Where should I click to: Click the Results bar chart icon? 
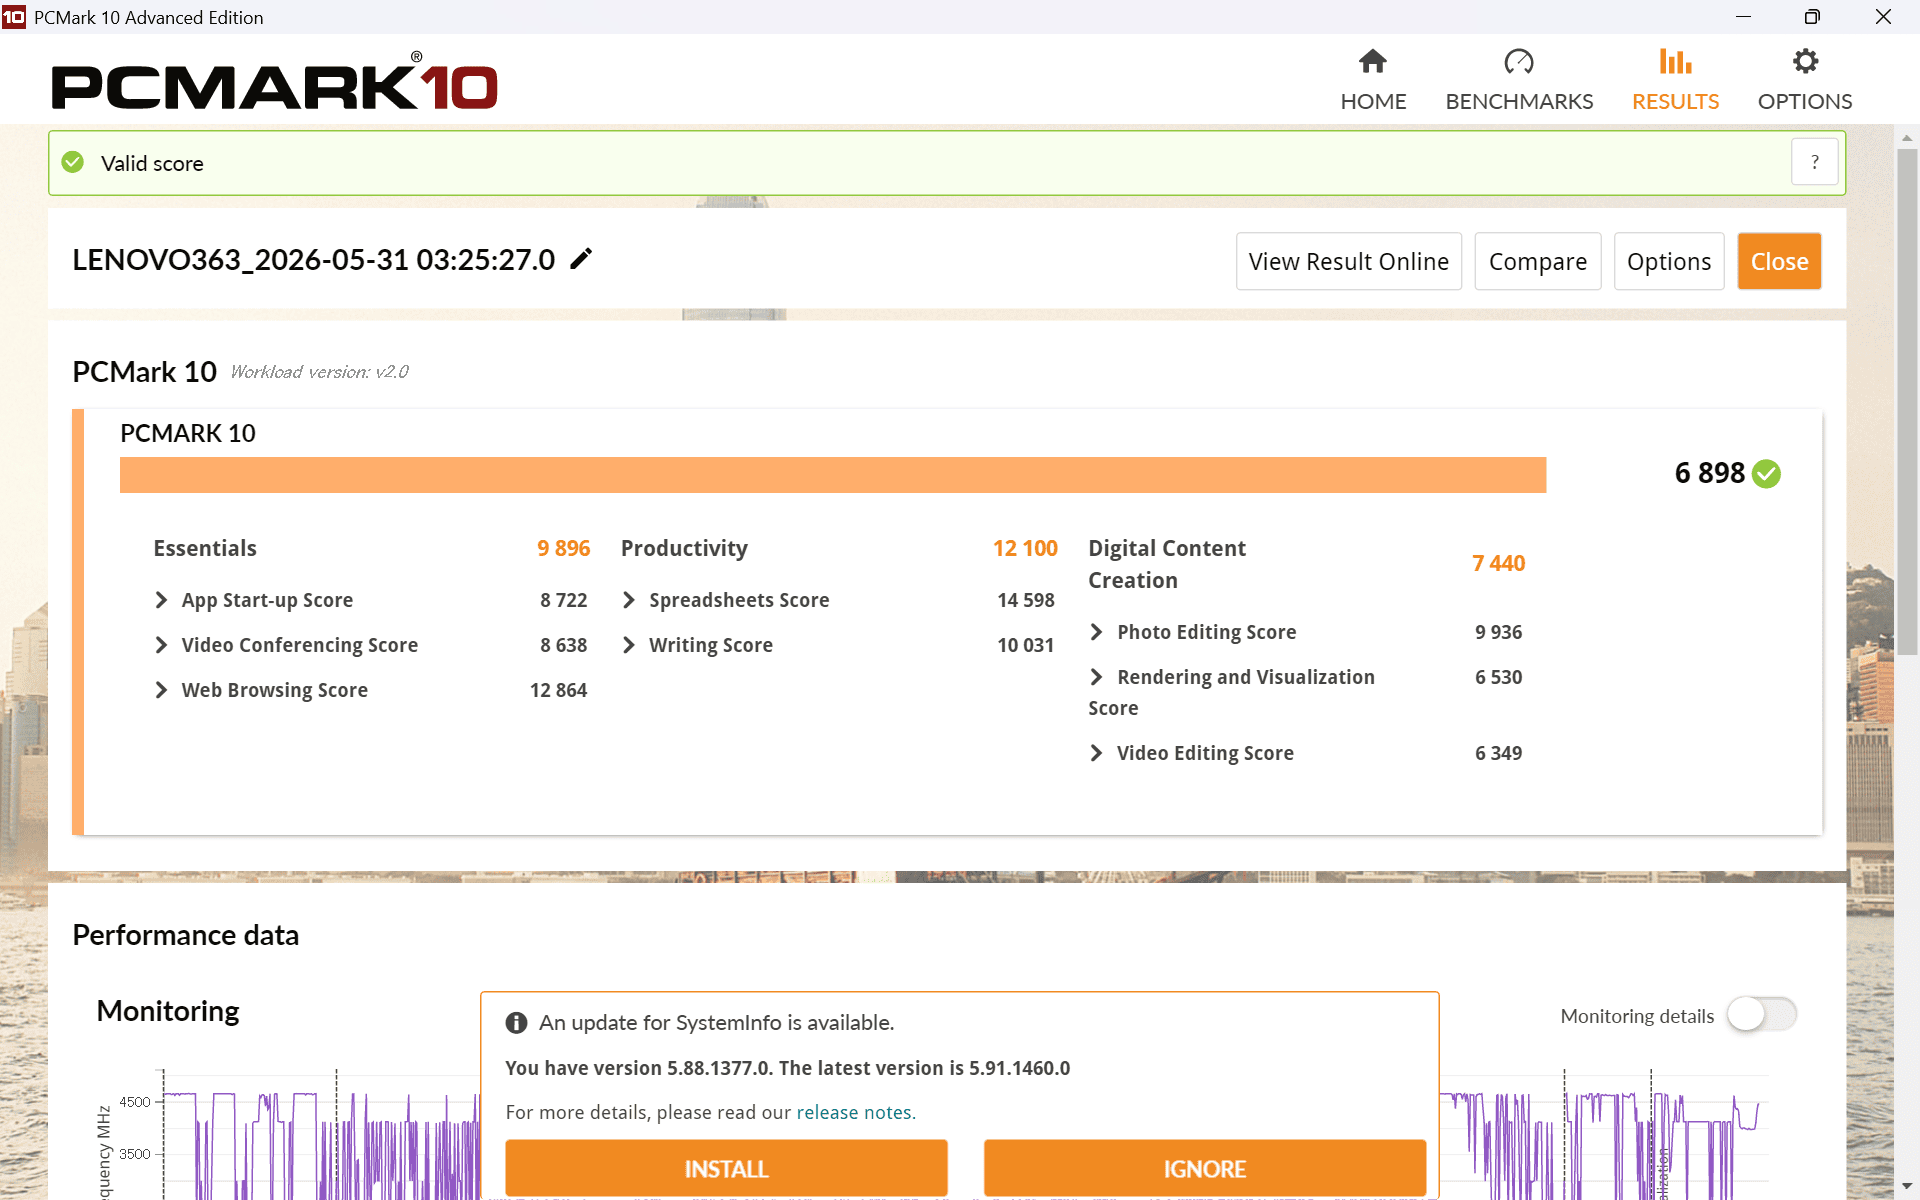1675,62
